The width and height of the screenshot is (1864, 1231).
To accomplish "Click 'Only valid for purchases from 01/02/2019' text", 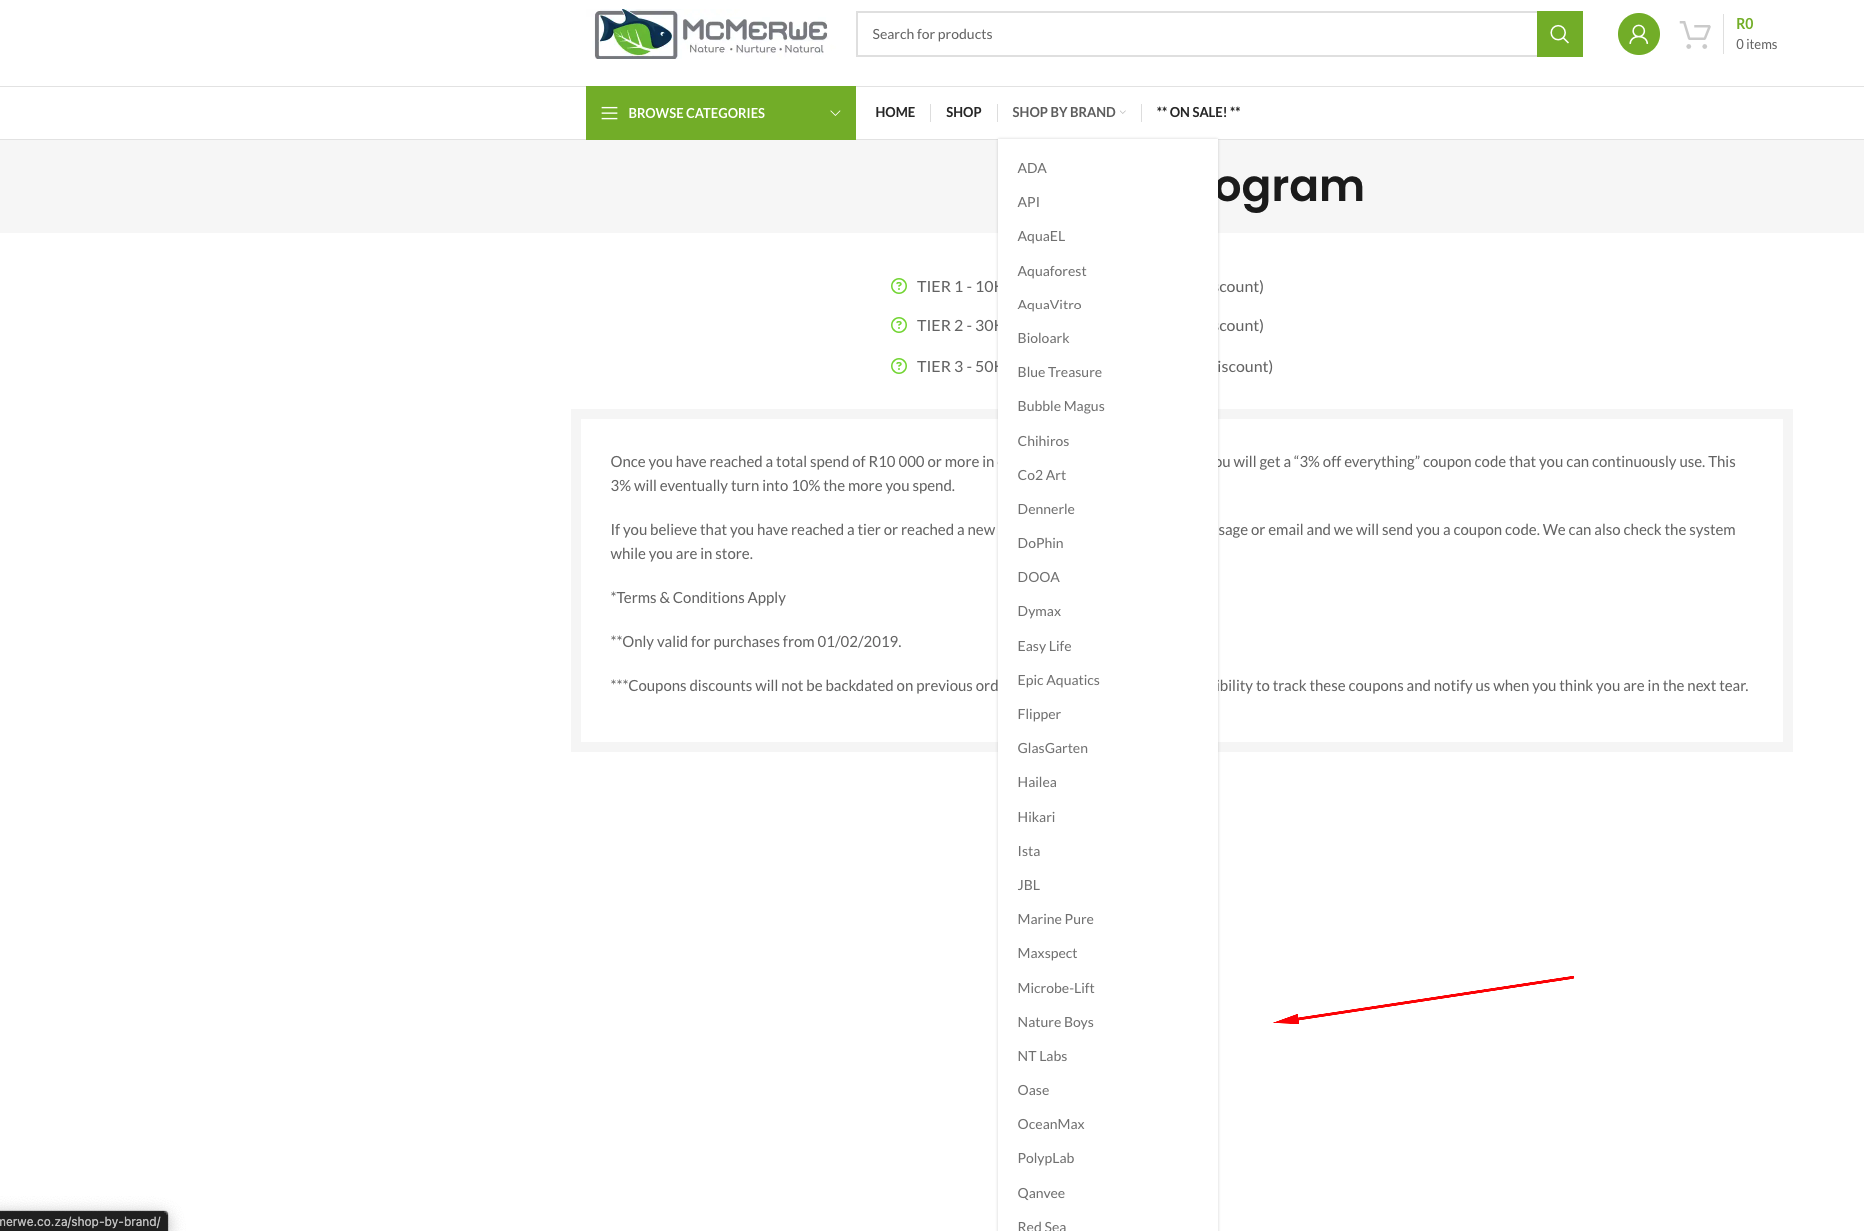I will click(x=756, y=641).
